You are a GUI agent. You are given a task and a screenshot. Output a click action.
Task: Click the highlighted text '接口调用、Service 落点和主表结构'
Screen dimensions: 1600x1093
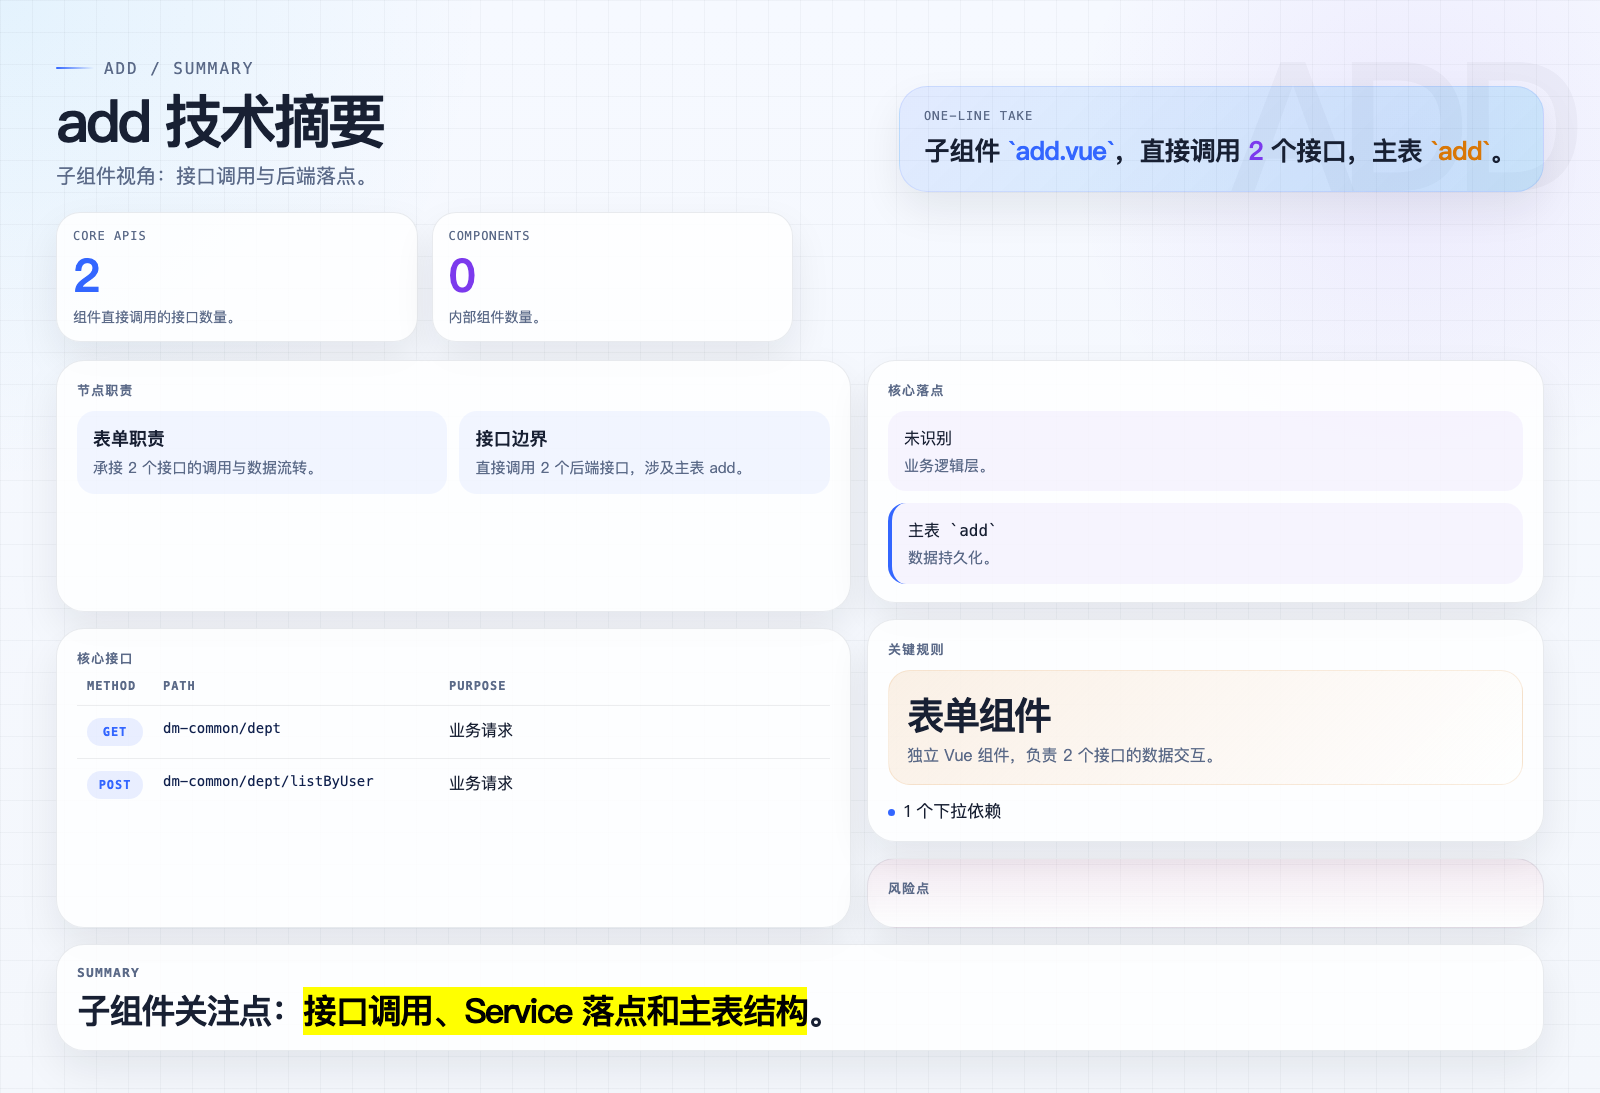555,1011
